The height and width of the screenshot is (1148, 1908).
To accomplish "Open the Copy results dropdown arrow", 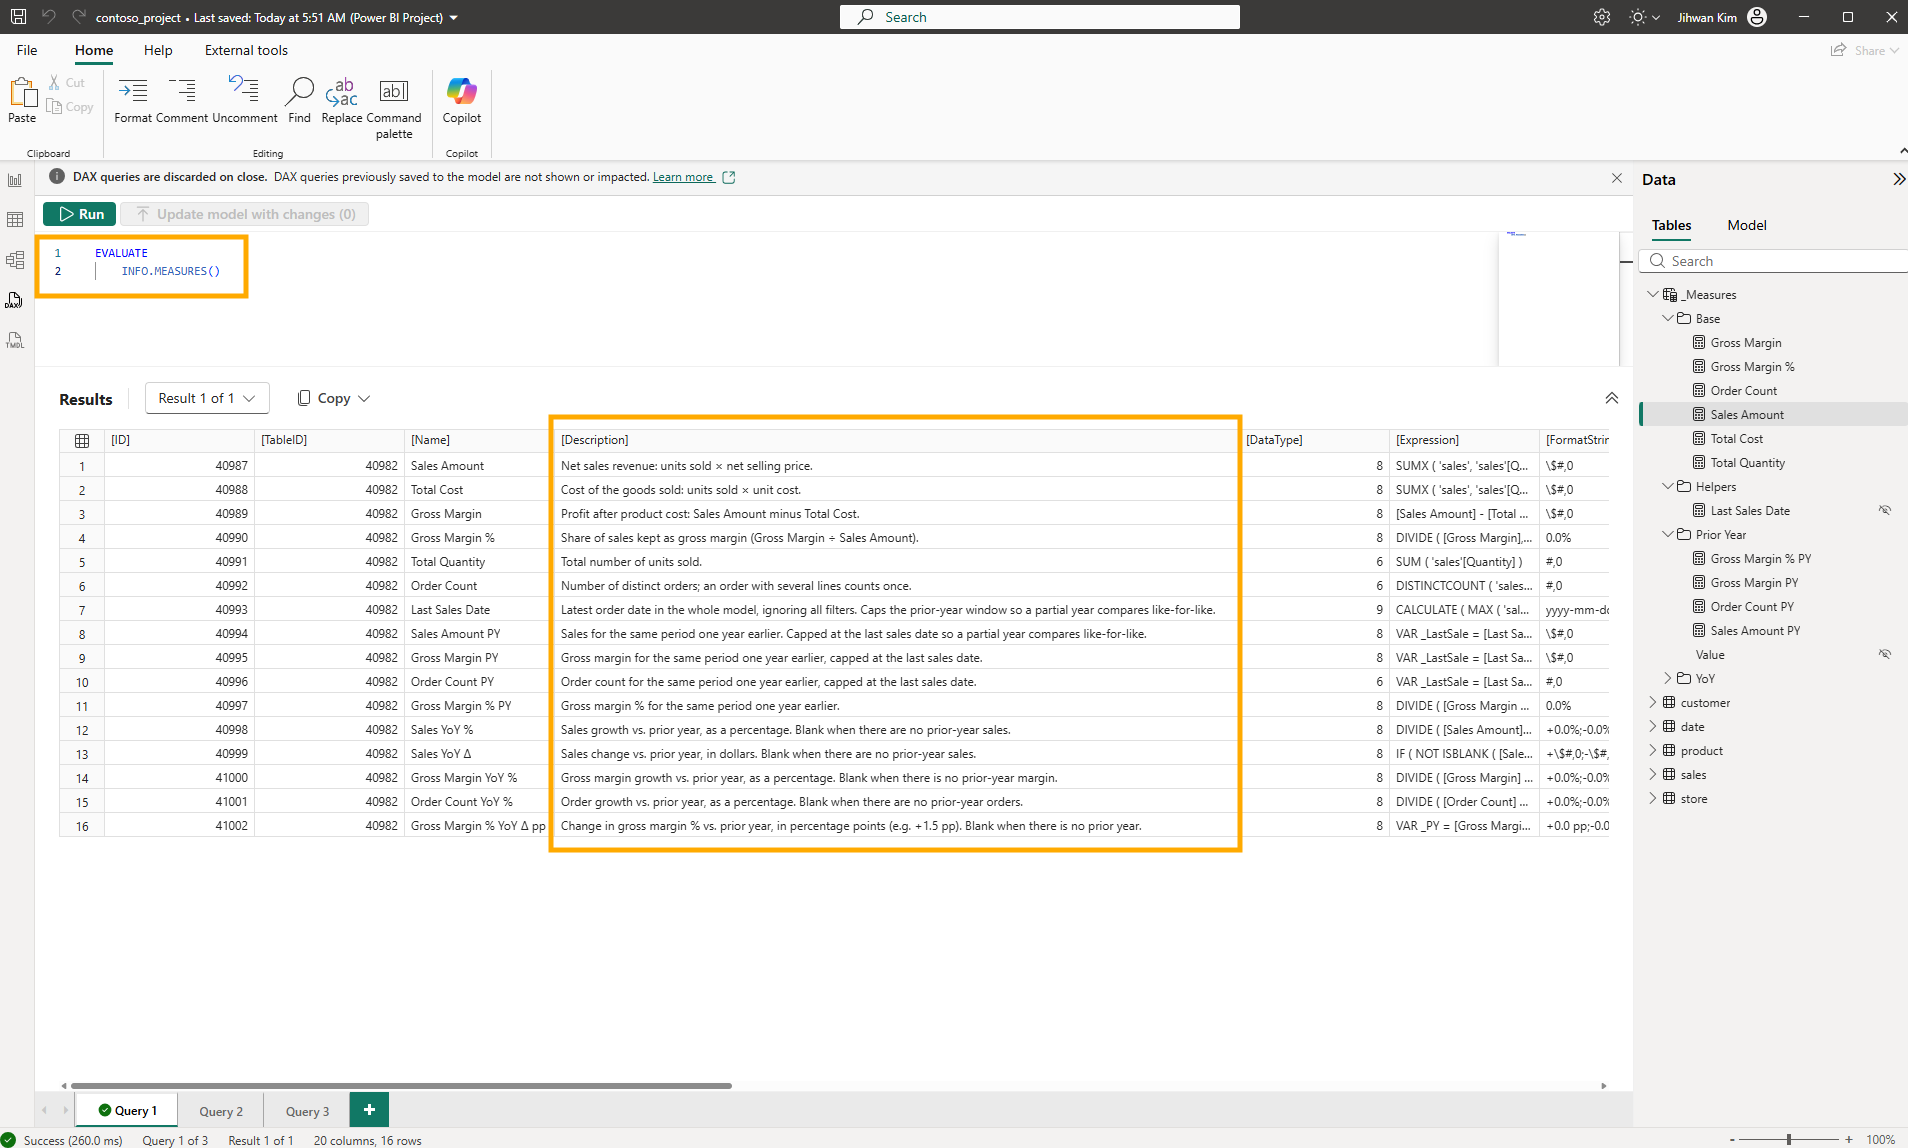I will tap(364, 398).
